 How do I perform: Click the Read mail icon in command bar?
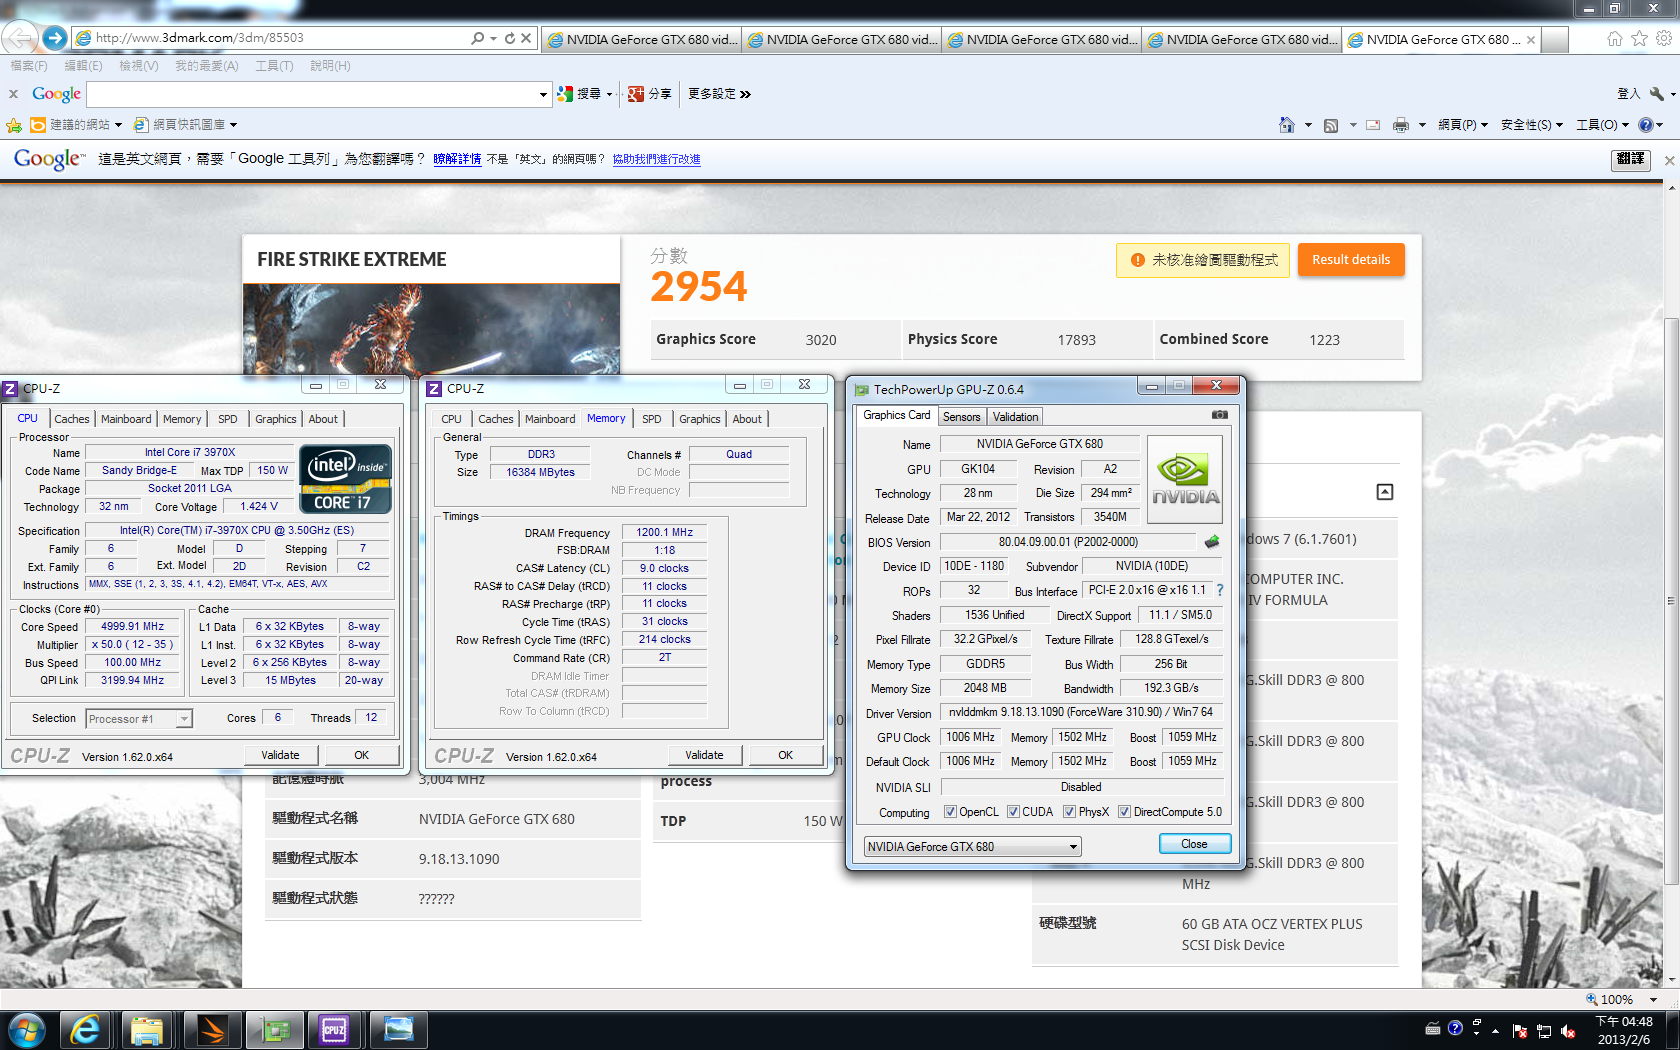(1373, 125)
